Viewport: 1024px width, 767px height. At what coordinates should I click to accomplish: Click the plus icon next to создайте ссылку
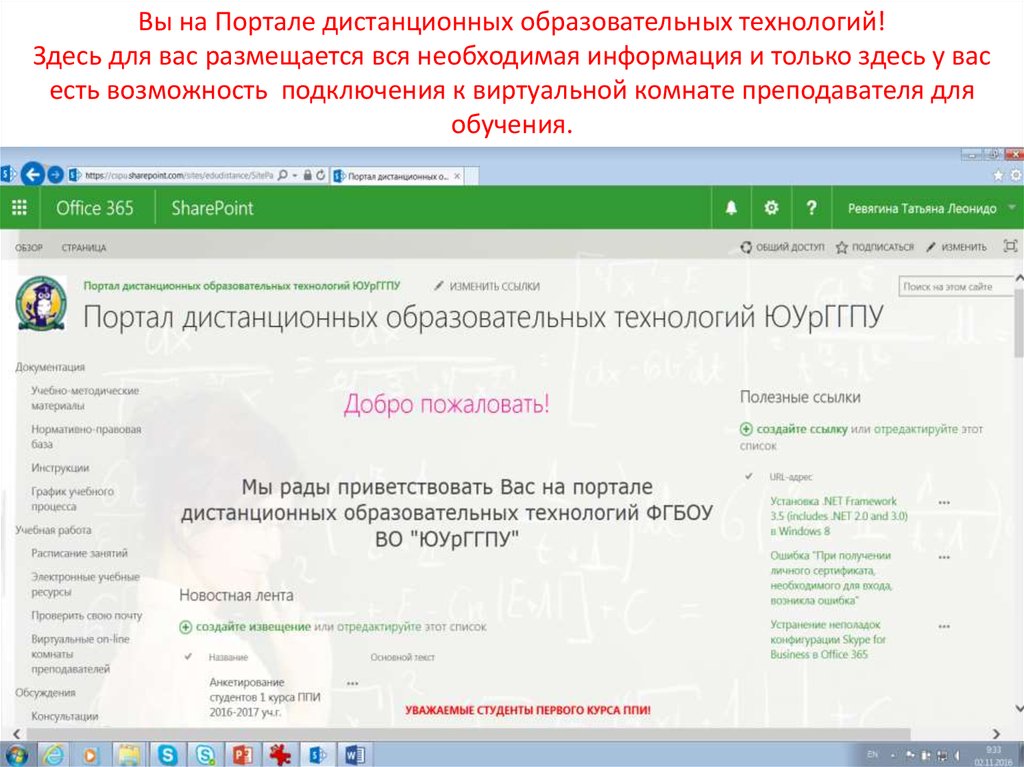(x=746, y=429)
